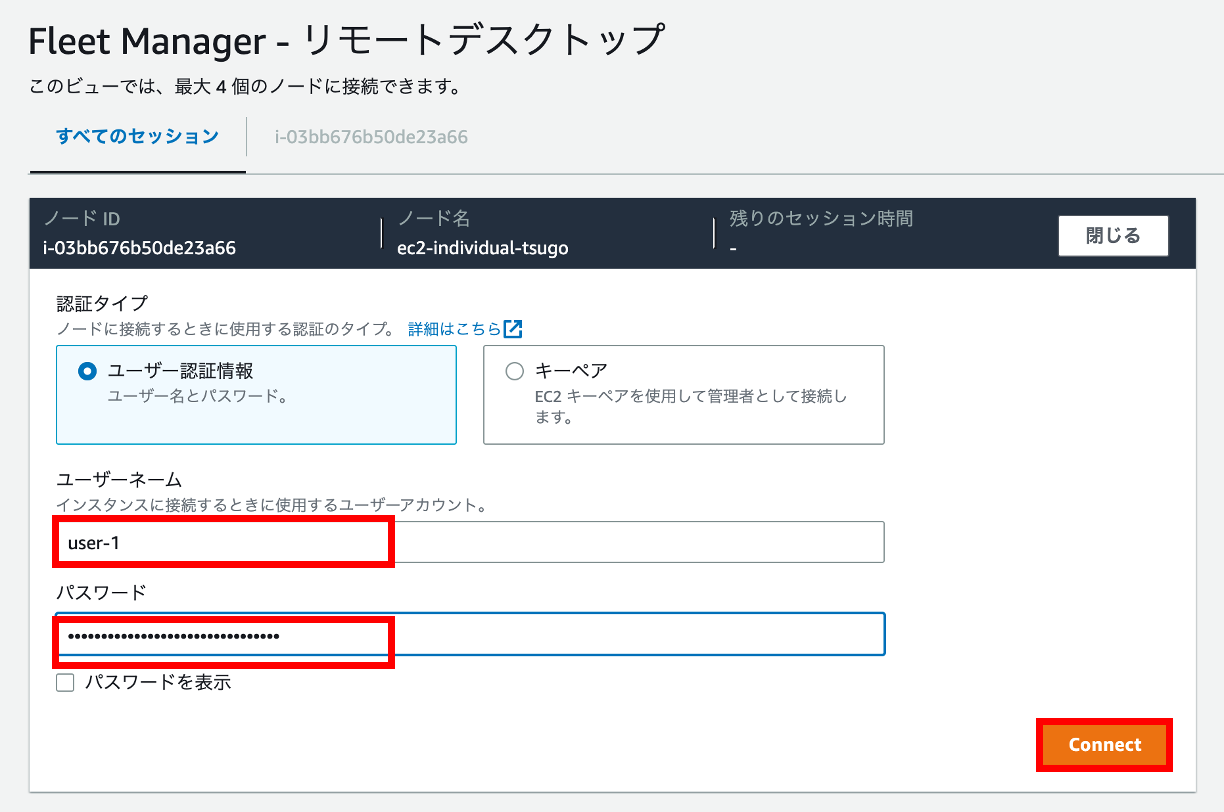The image size is (1224, 812).
Task: Enable the パスワードを表示 checkbox
Action: 65,682
